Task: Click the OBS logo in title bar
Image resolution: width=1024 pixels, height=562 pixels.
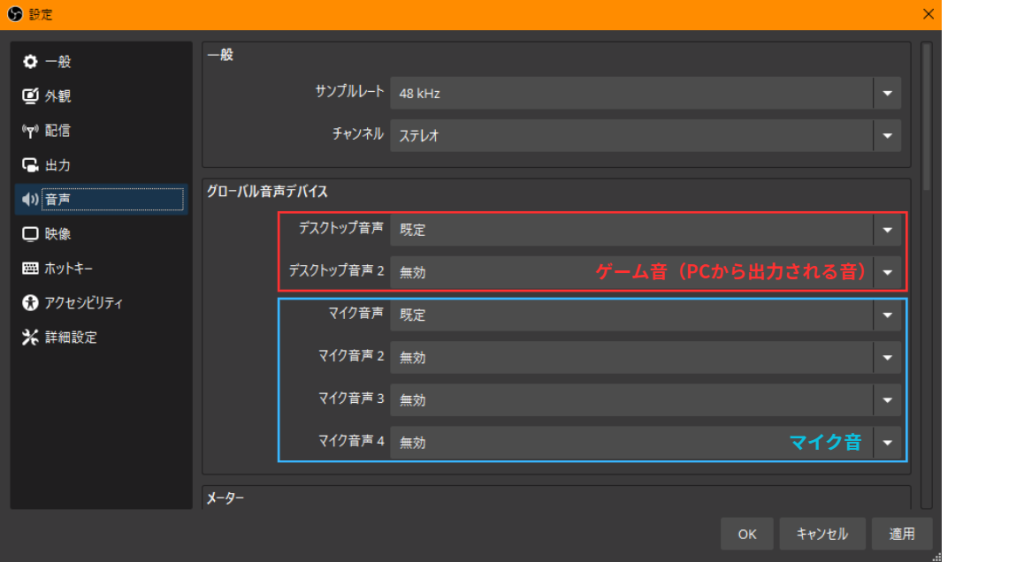Action: click(13, 14)
